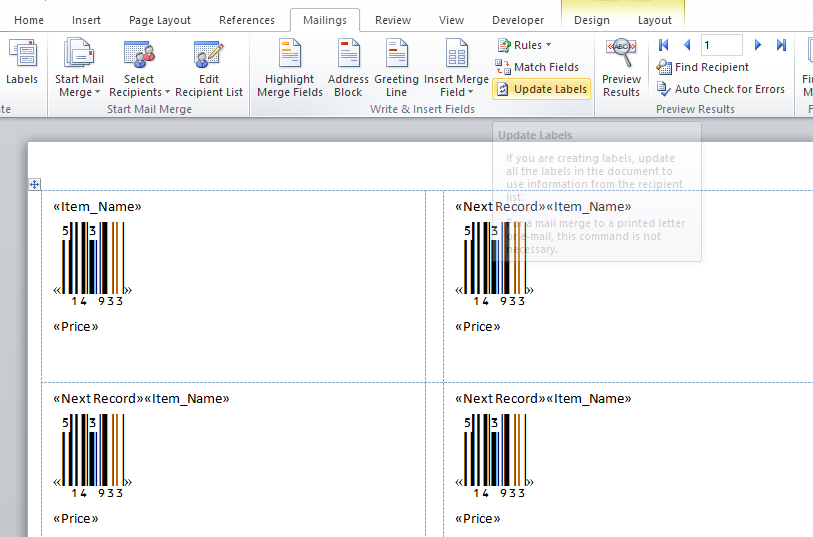Go to last record arrow

tap(781, 45)
